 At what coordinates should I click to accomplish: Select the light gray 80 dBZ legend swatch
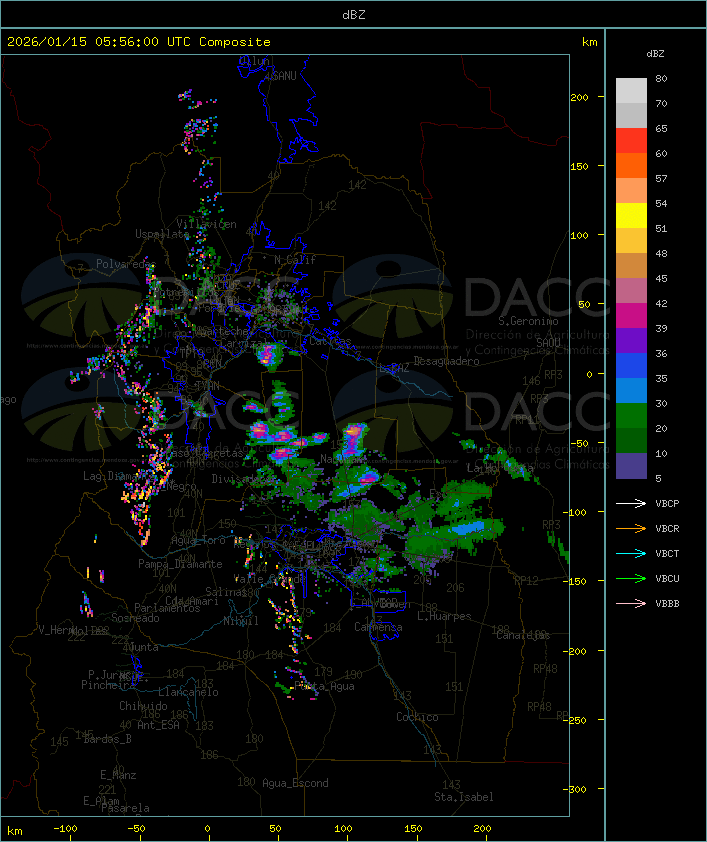[x=631, y=91]
